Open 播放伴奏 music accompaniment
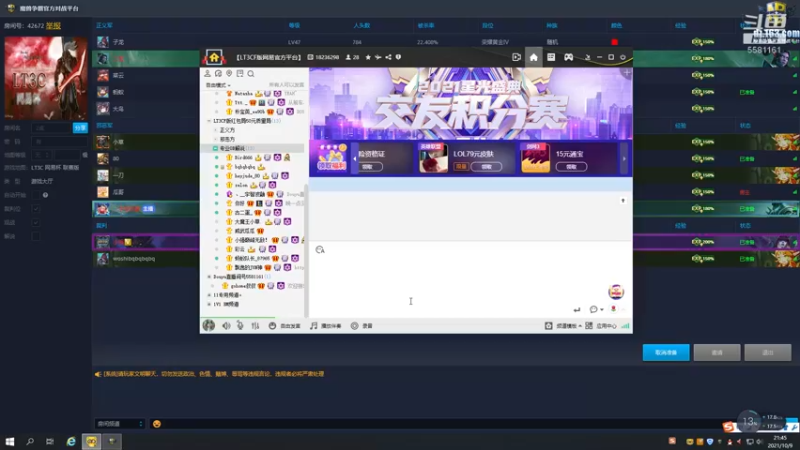Image resolution: width=800 pixels, height=450 pixels. [x=326, y=326]
